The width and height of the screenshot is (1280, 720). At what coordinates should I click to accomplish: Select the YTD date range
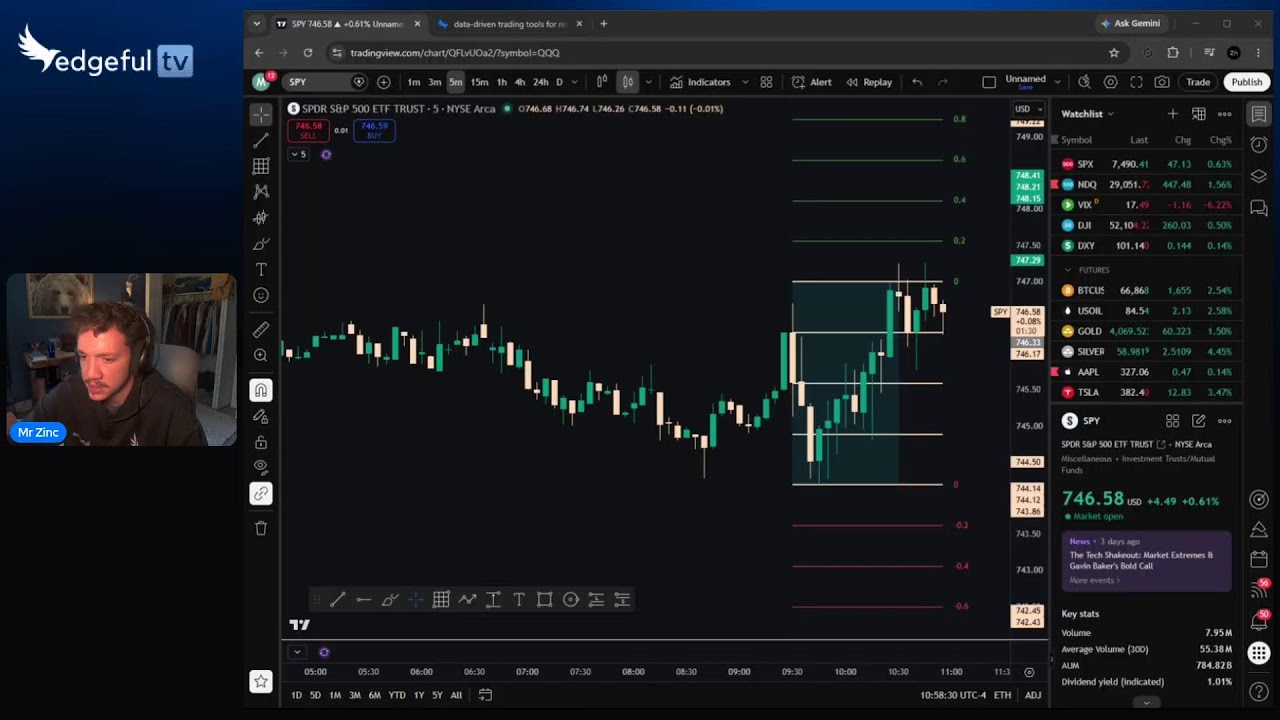pos(397,695)
